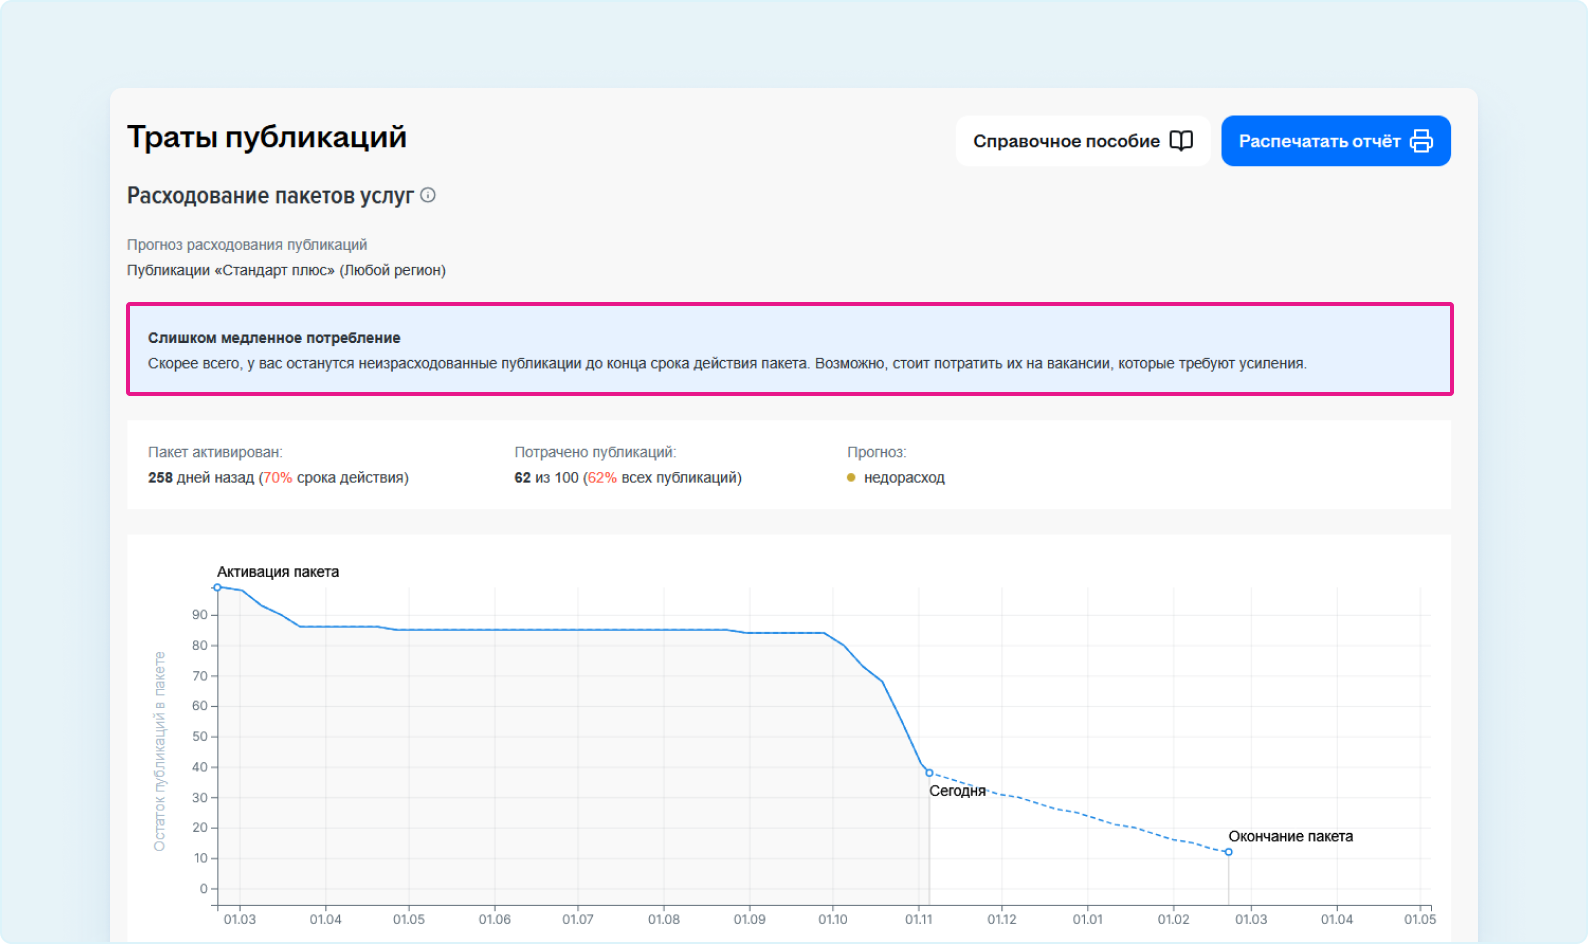Click the 50 label on y-axis
This screenshot has width=1588, height=944.
click(x=200, y=737)
